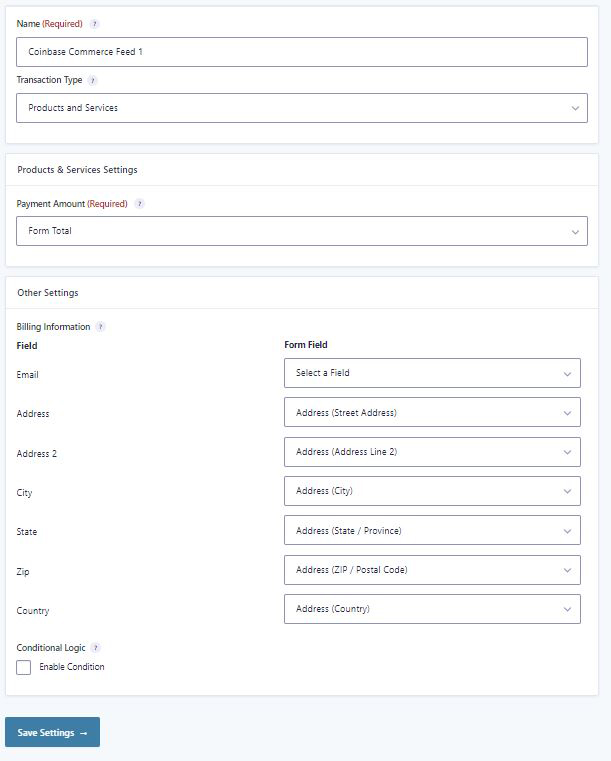Image resolution: width=611 pixels, height=761 pixels.
Task: Expand the Address Line 2 dropdown
Action: [x=432, y=452]
